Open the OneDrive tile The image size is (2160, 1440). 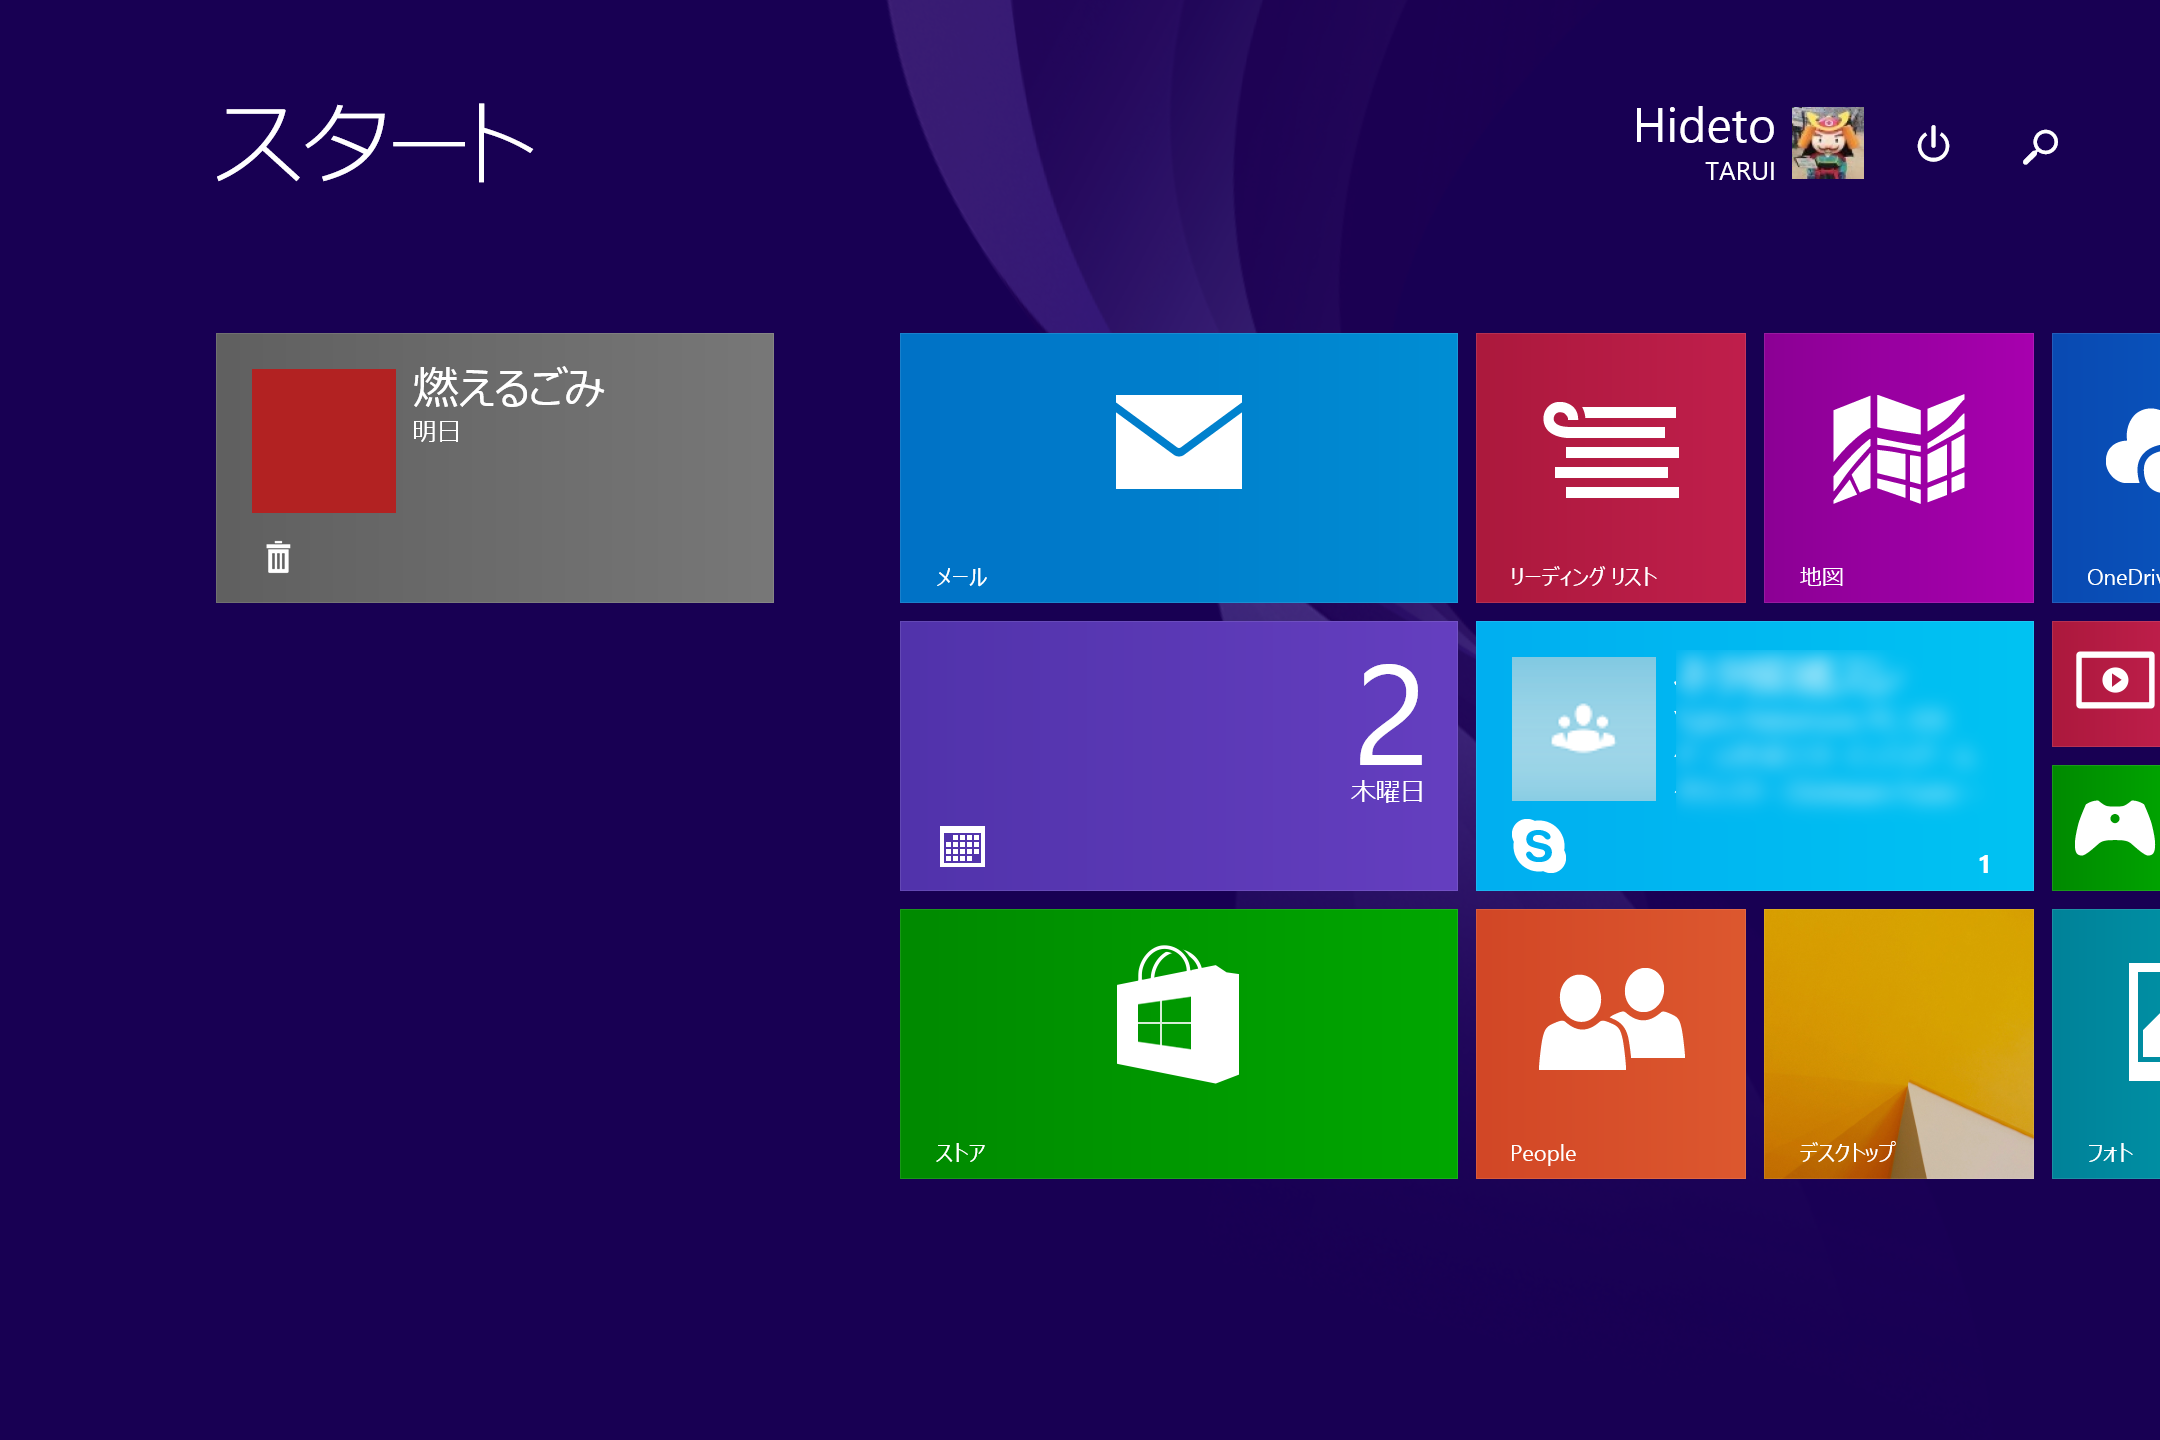pyautogui.click(x=2107, y=467)
